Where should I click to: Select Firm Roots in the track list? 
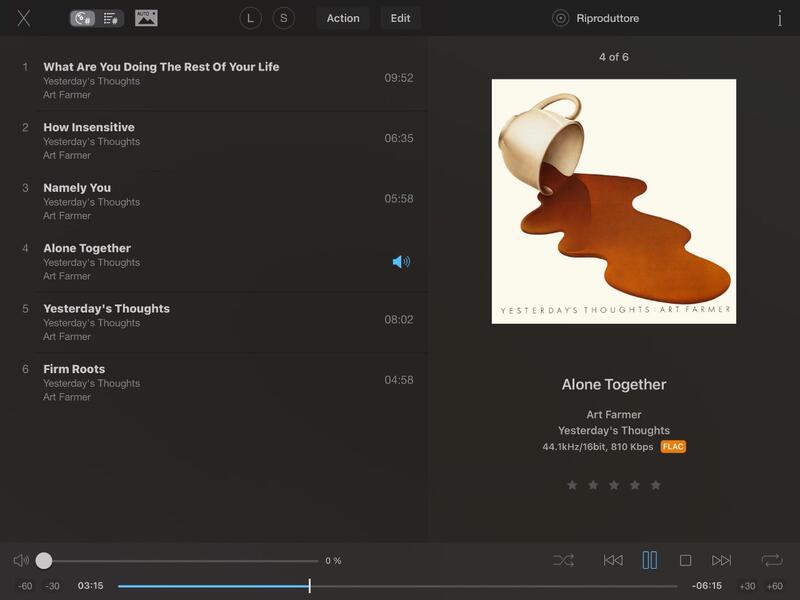pos(74,369)
